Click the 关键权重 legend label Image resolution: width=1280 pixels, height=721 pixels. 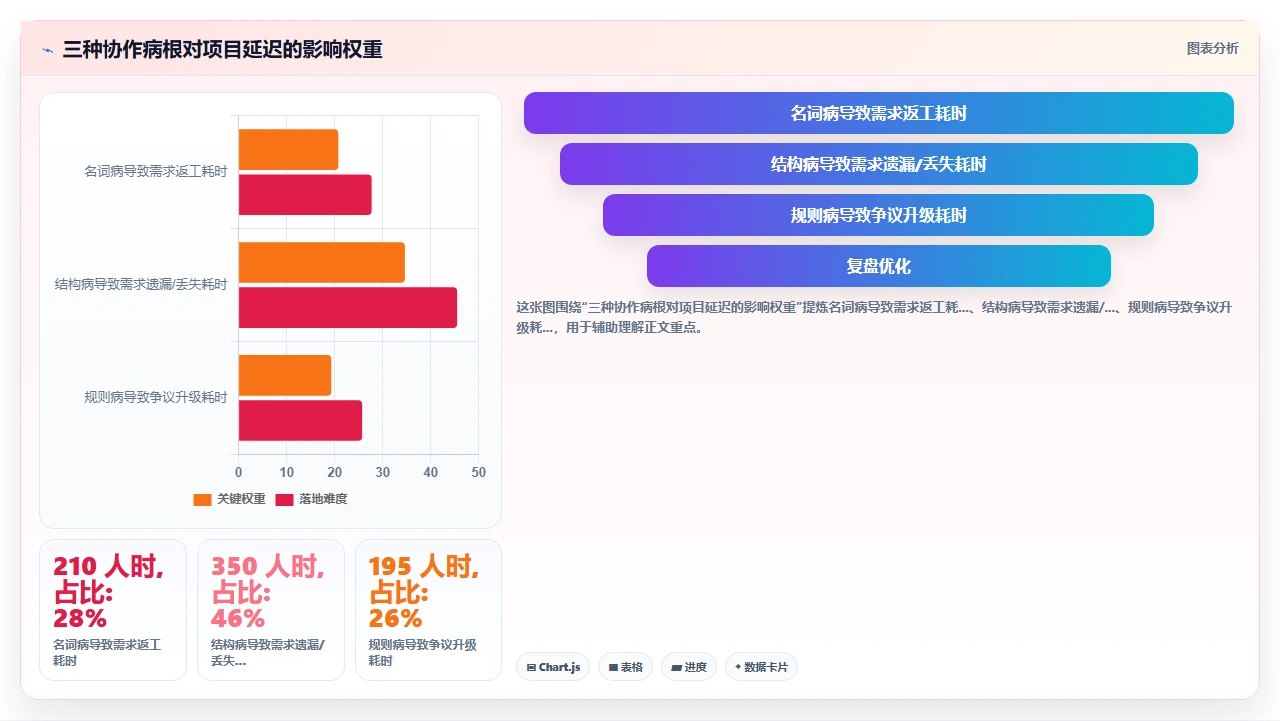tap(241, 499)
